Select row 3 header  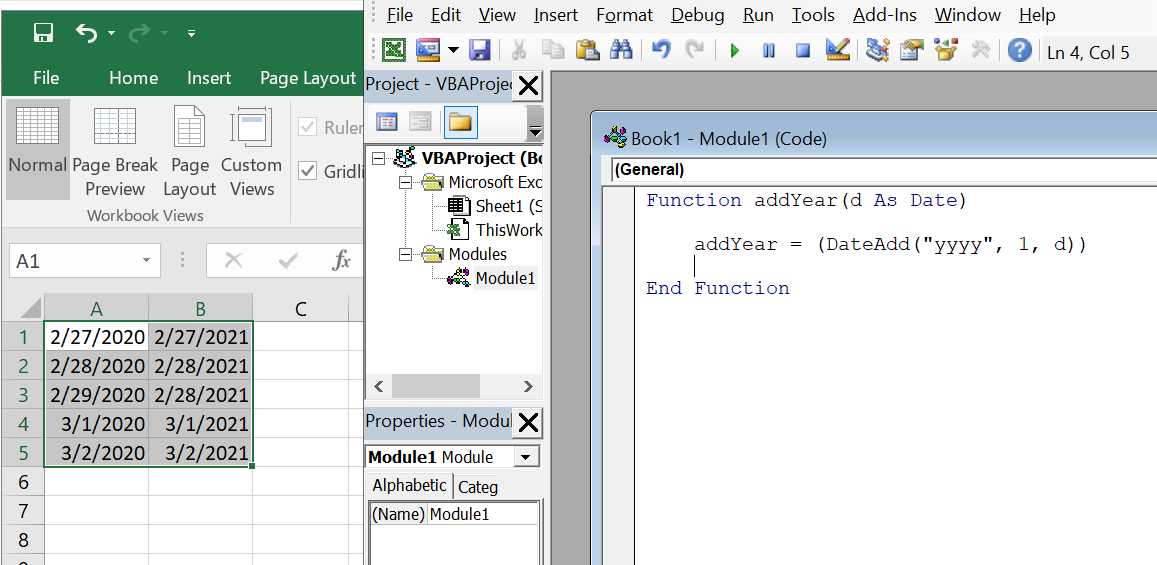click(23, 395)
